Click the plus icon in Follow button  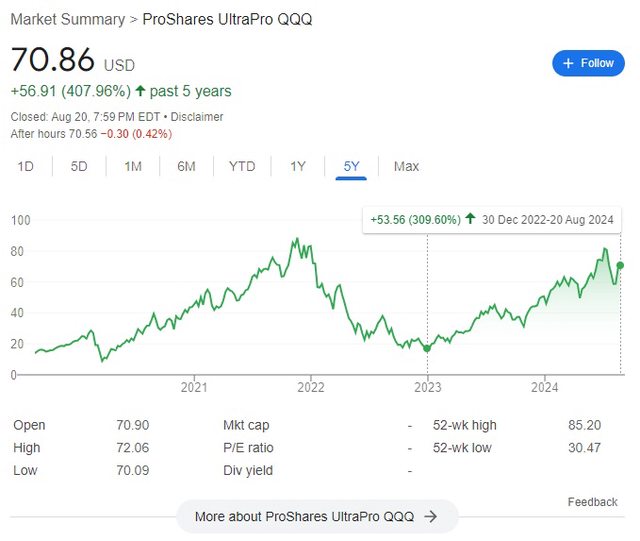pos(568,63)
